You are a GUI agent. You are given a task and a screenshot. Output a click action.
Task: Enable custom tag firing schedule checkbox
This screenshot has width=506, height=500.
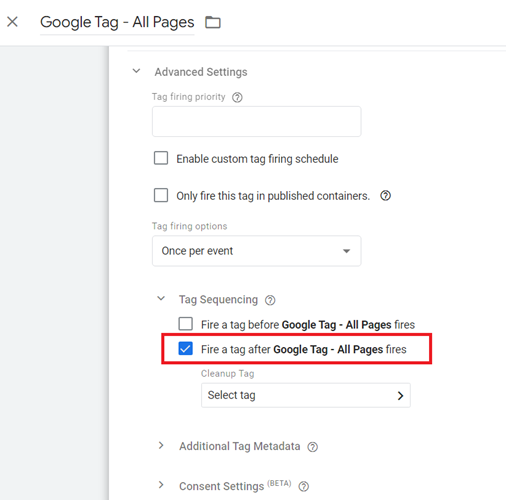coord(161,158)
